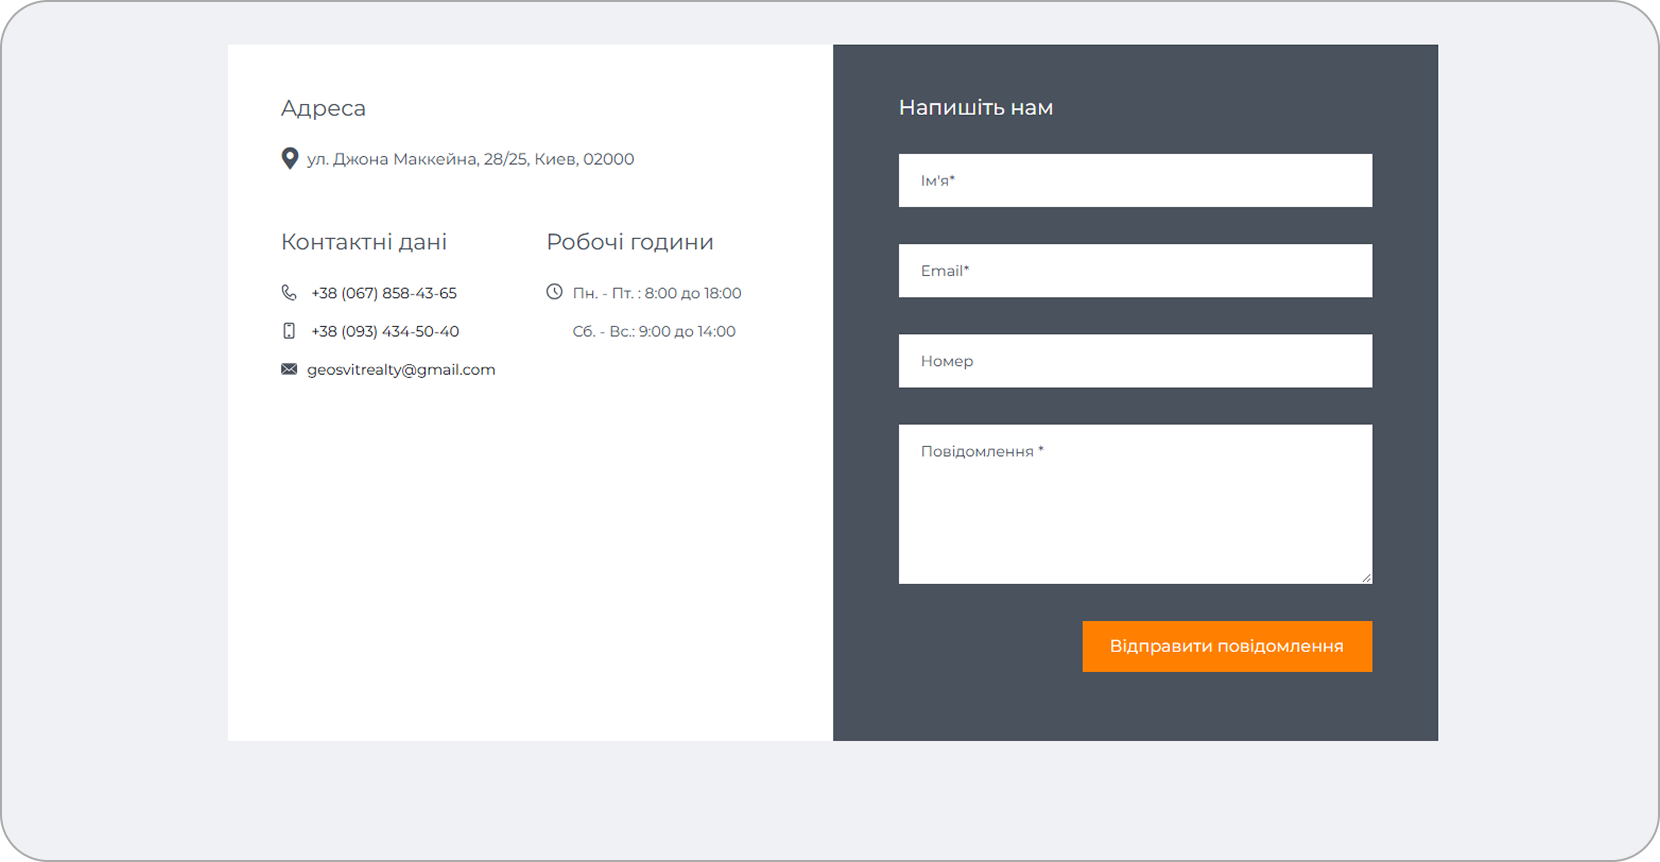Image resolution: width=1660 pixels, height=862 pixels.
Task: Click the Напишіть нам form title
Action: (975, 108)
